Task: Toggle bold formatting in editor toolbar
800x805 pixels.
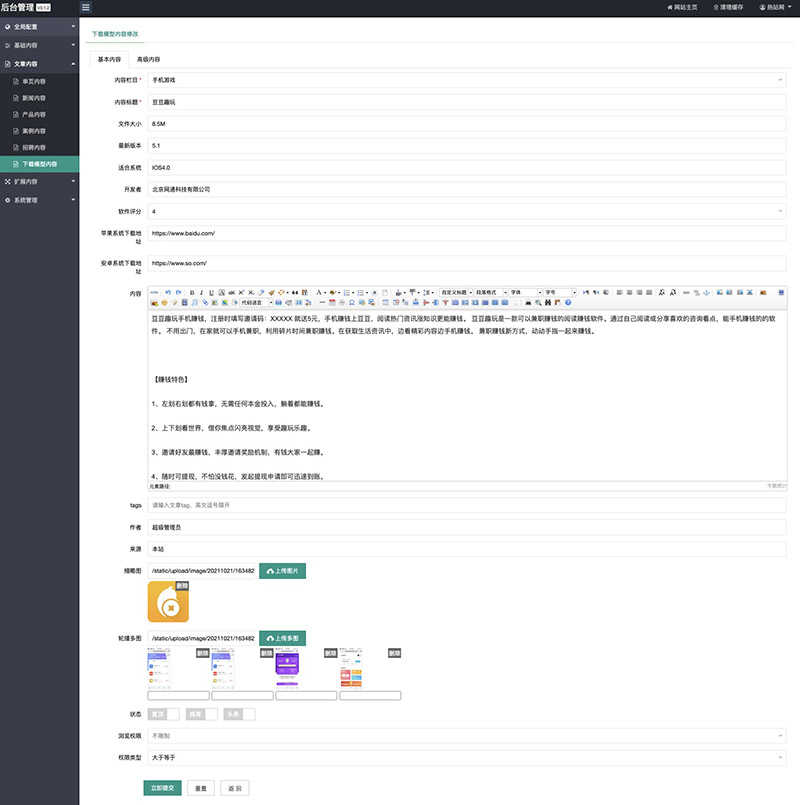Action: (x=192, y=292)
